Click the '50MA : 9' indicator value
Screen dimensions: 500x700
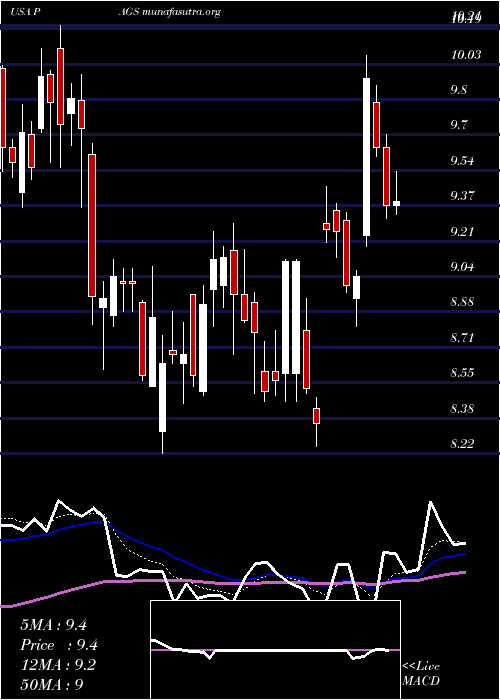pos(52,685)
